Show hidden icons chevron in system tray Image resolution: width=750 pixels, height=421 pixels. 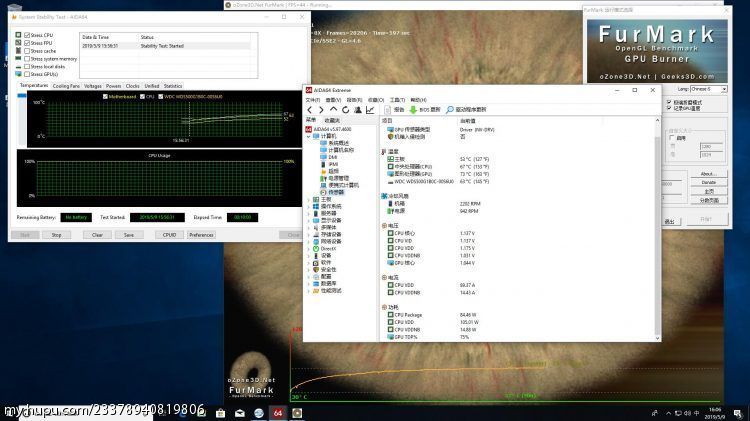(x=668, y=413)
